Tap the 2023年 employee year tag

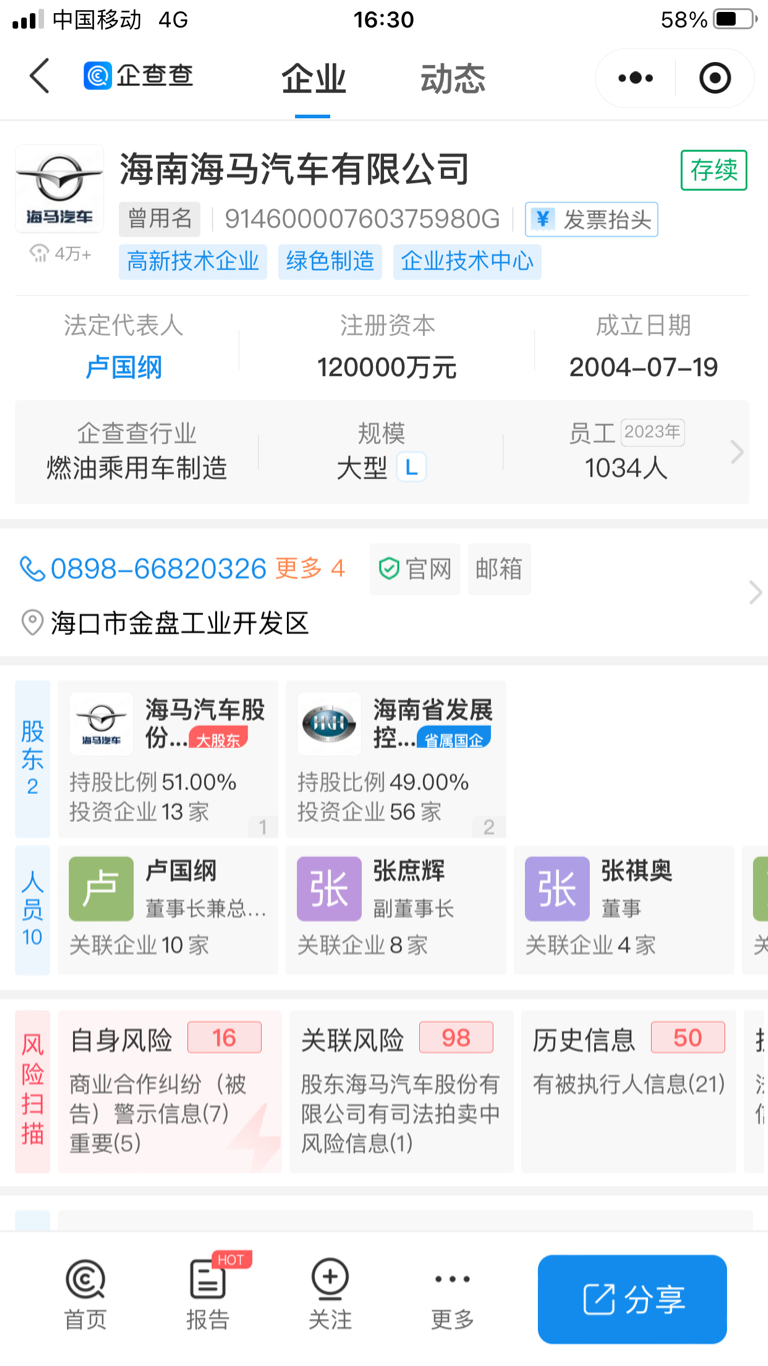click(x=652, y=432)
